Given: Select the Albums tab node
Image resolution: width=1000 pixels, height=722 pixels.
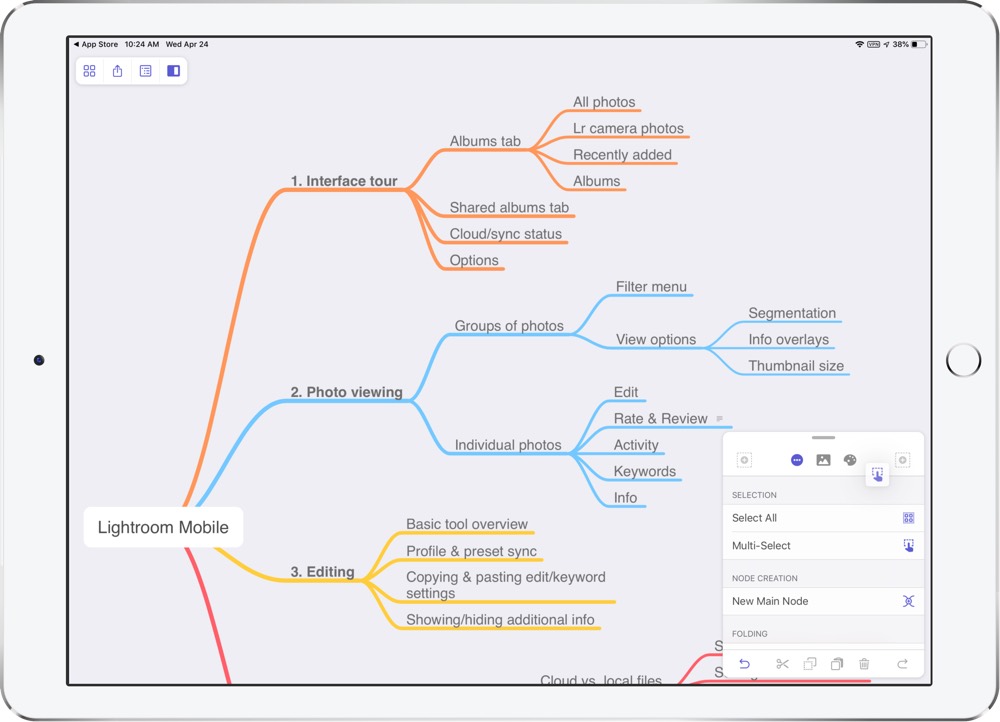Looking at the screenshot, I should (485, 141).
